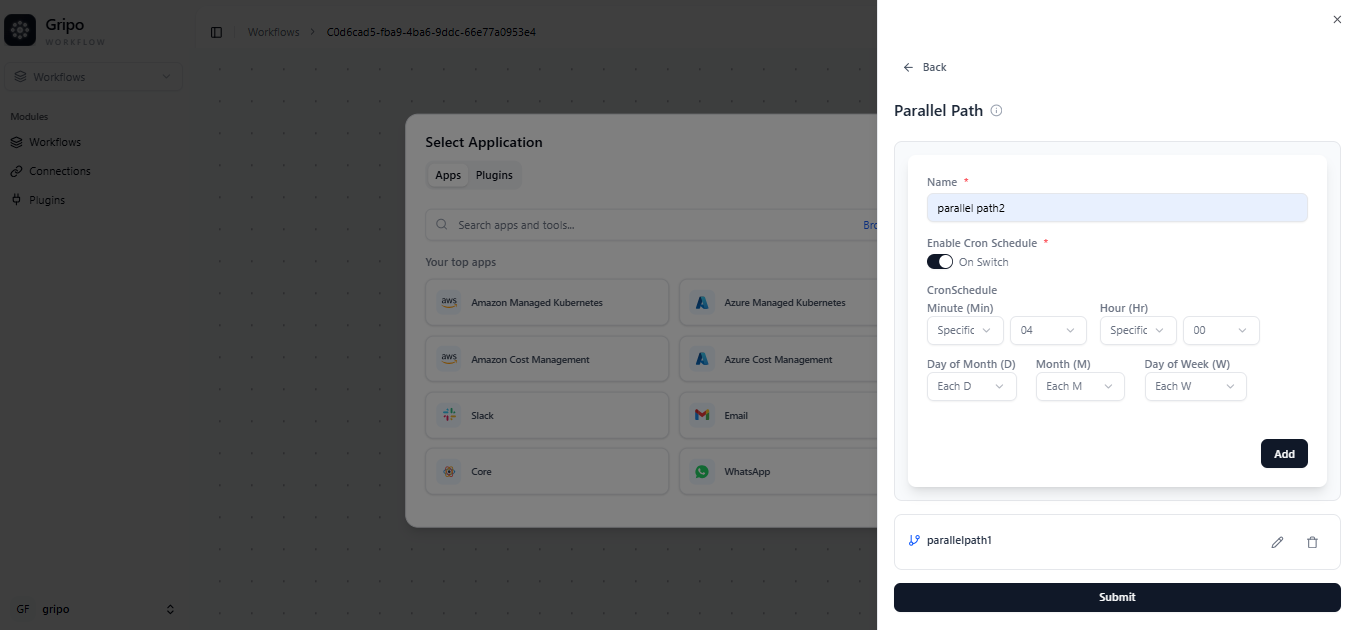Expand the Day of Week dropdown

click(x=1195, y=386)
